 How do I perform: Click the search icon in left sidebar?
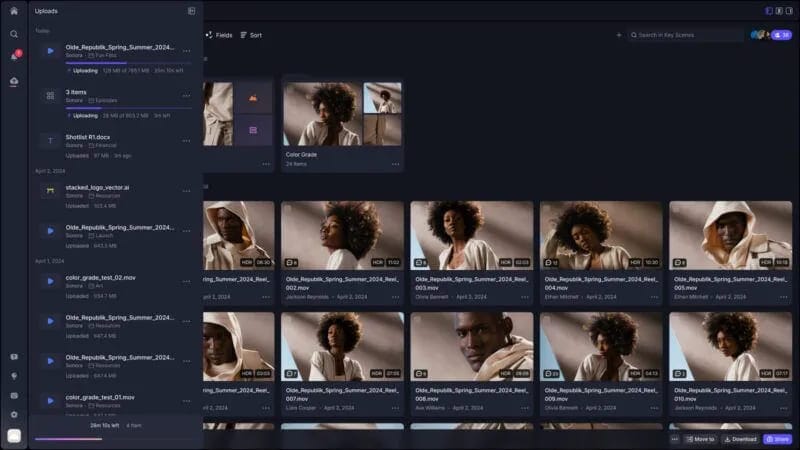click(x=14, y=34)
